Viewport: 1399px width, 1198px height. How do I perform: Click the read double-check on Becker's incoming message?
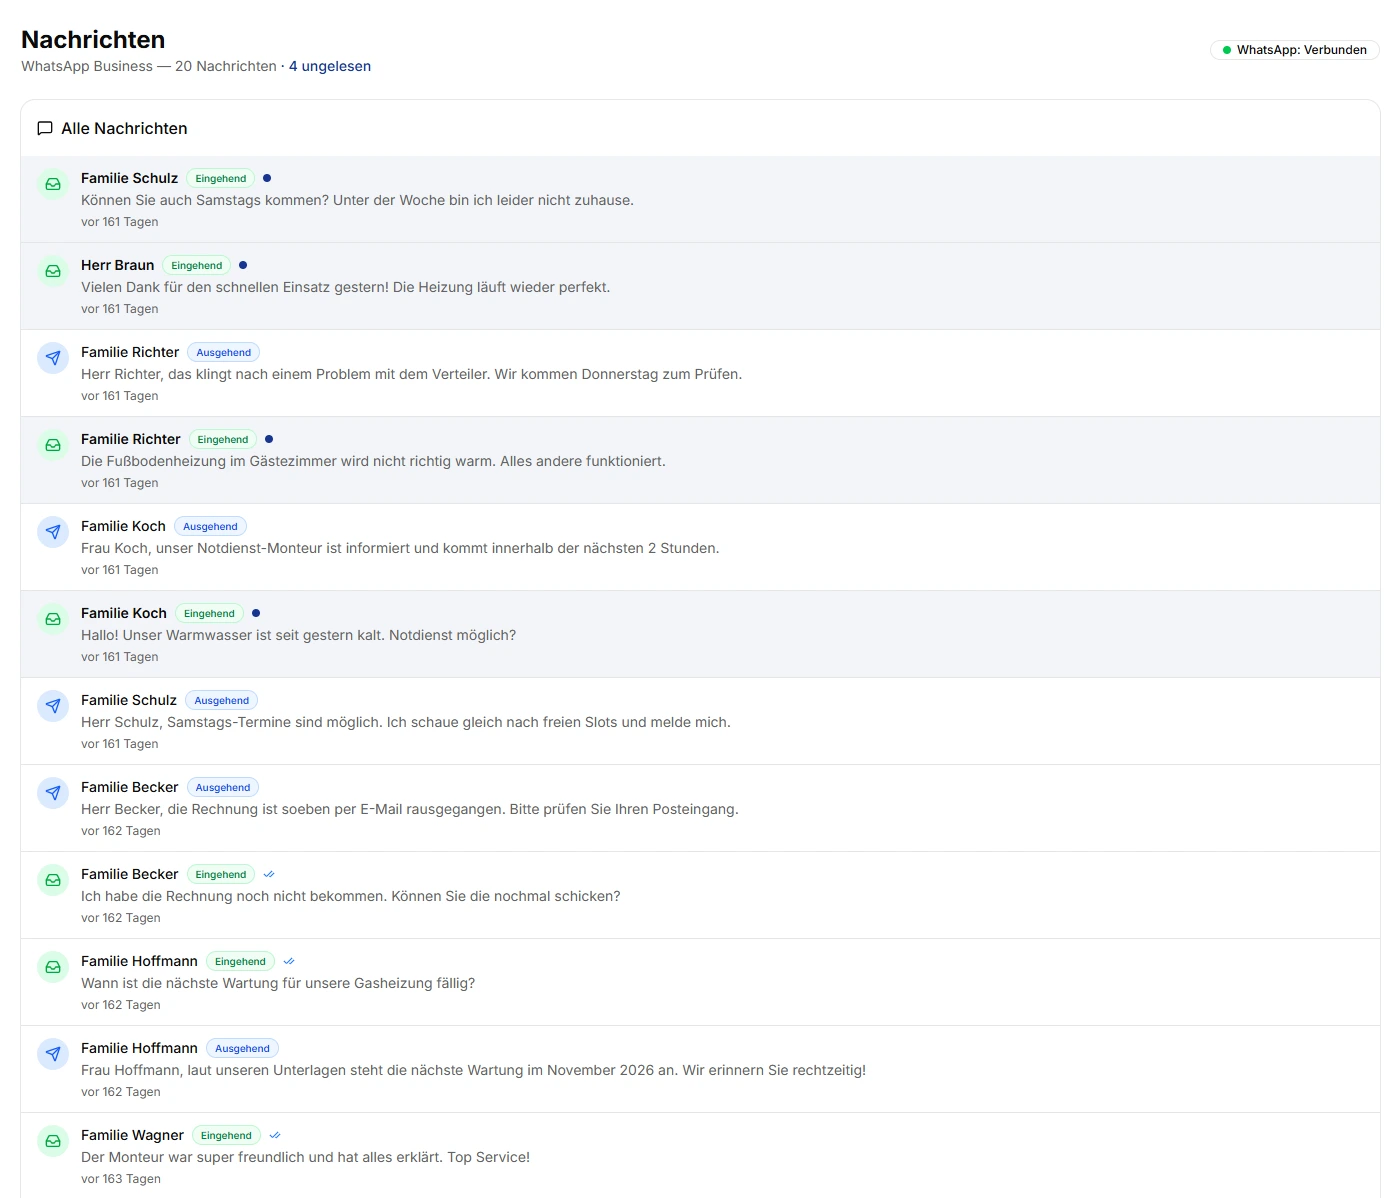pyautogui.click(x=269, y=874)
